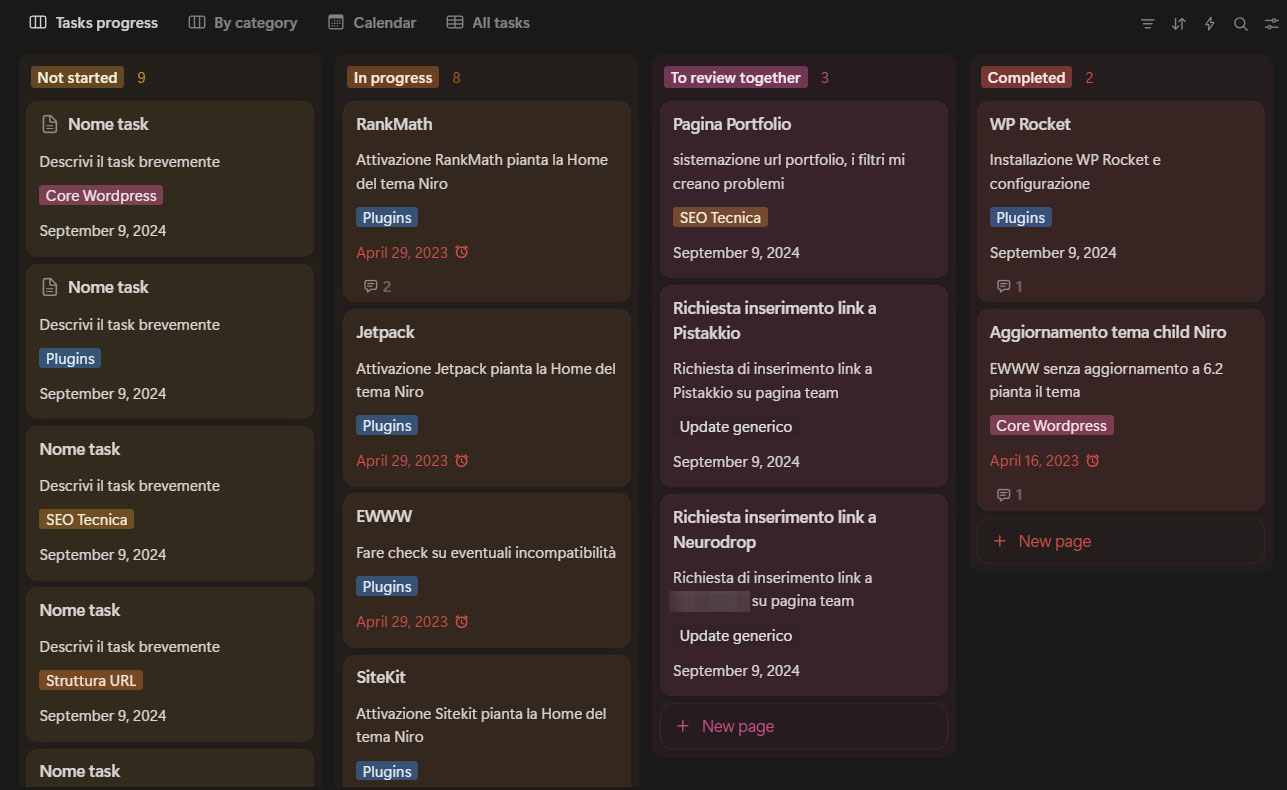Open view settings sliders icon
This screenshot has width=1287, height=790.
tap(1271, 24)
